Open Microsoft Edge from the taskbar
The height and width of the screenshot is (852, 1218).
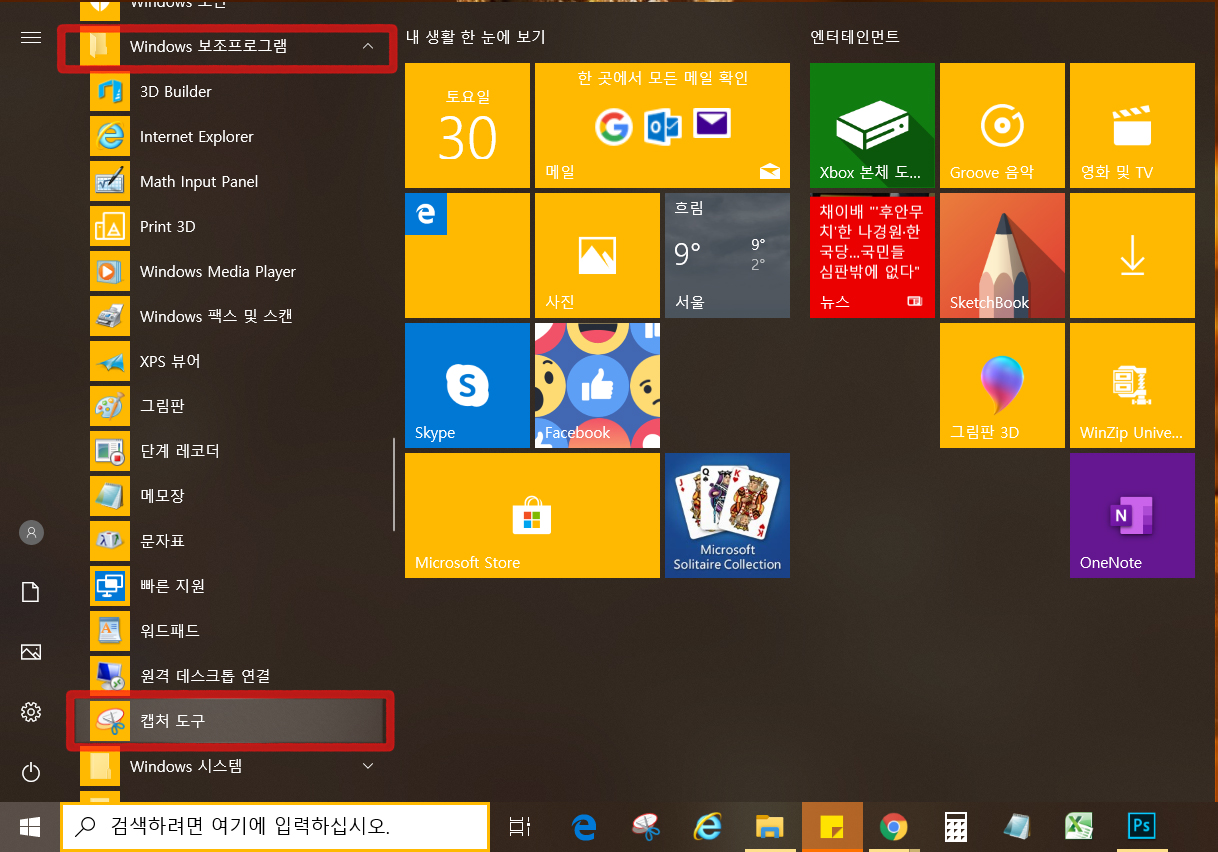pos(584,827)
